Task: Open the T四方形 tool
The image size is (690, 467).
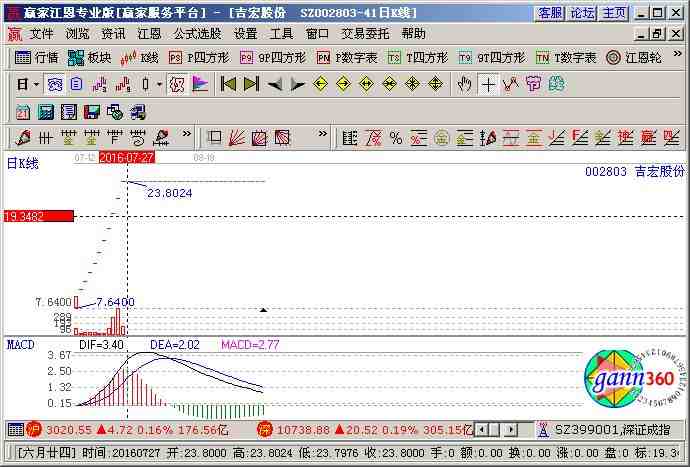Action: 418,58
